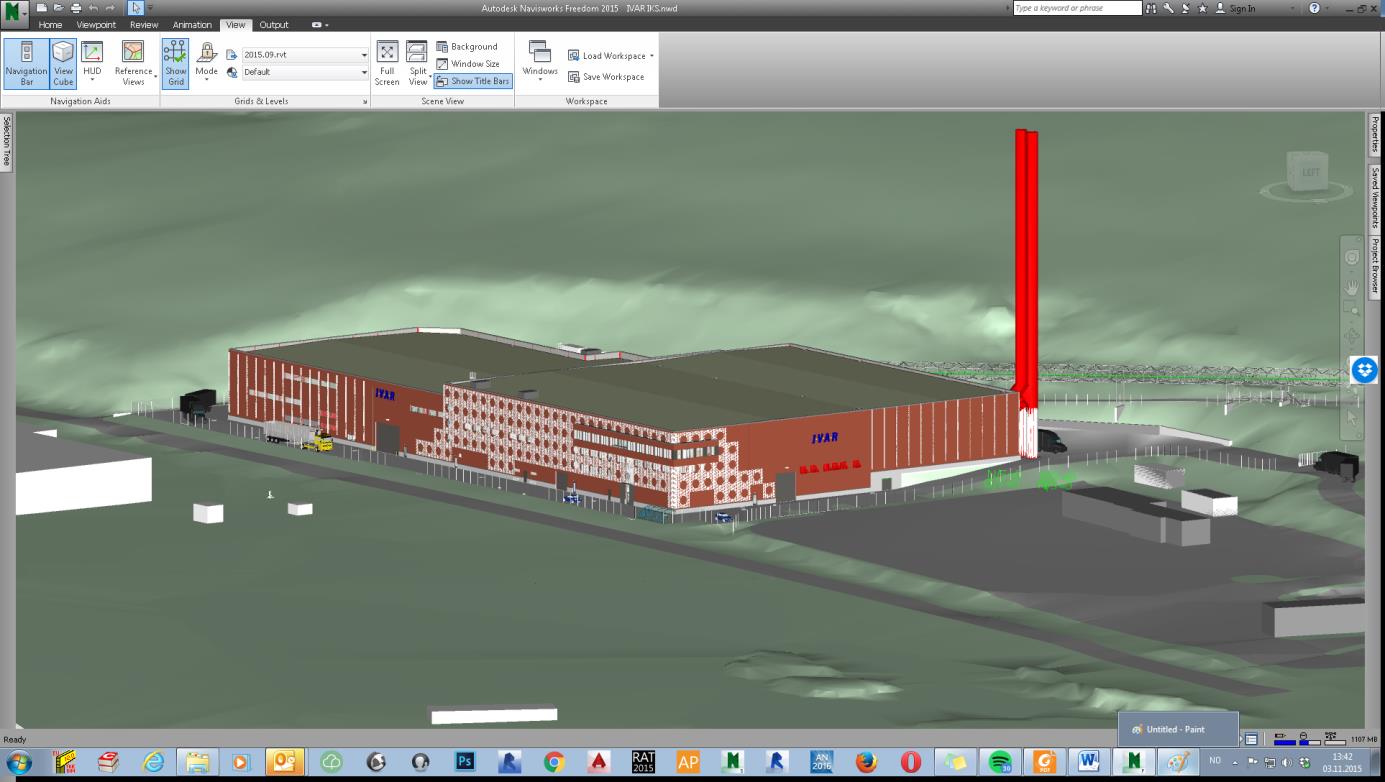Viewport: 1385px width, 782px height.
Task: Open the Reference Views dropdown
Action: pyautogui.click(x=133, y=64)
